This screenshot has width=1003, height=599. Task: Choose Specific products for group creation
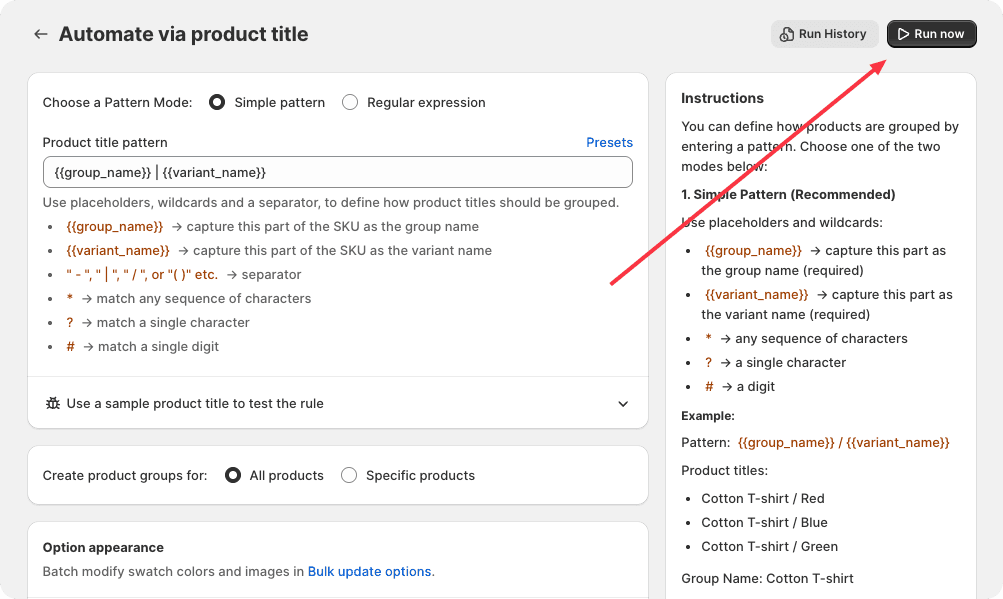349,475
